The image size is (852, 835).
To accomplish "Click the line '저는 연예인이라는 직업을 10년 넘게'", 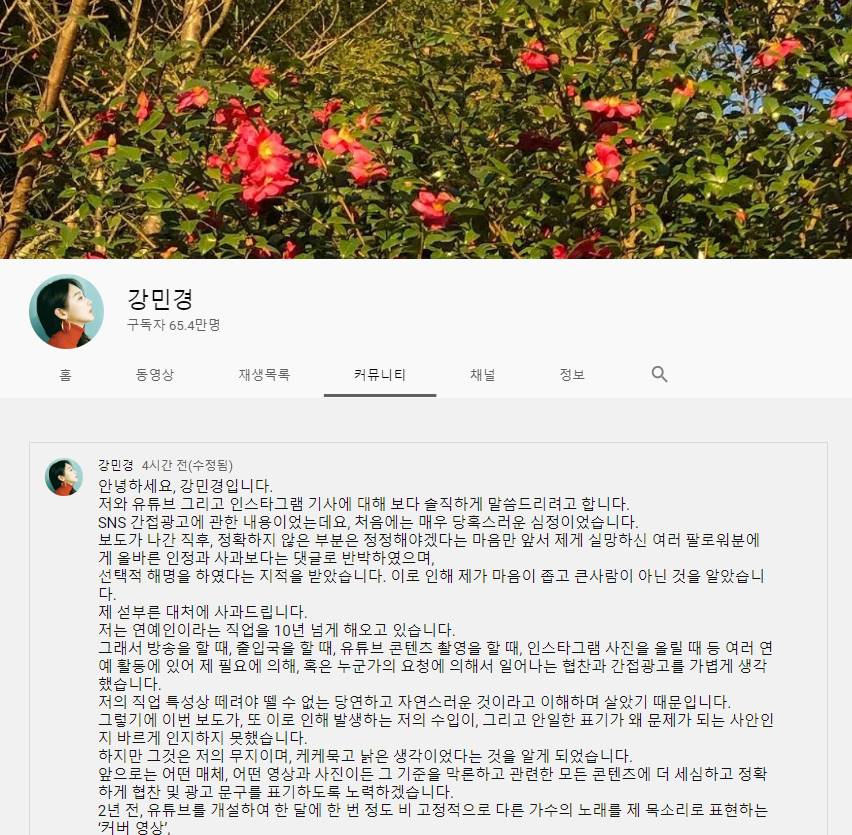I will (x=277, y=630).
